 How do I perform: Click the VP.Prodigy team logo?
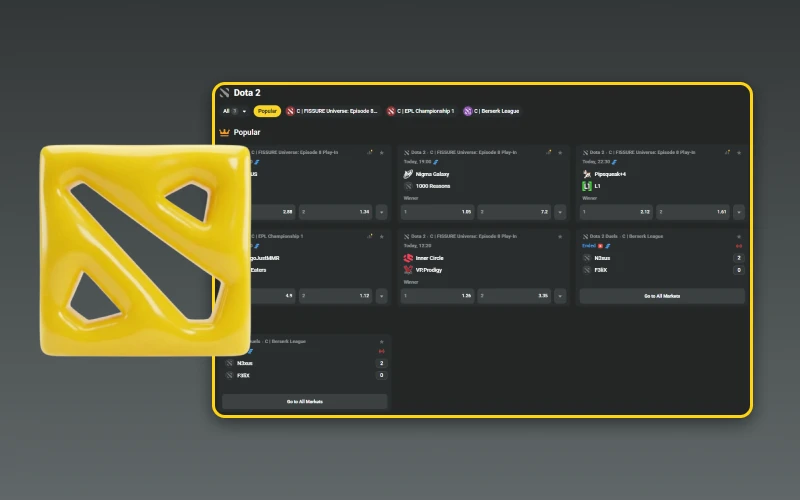(x=408, y=270)
